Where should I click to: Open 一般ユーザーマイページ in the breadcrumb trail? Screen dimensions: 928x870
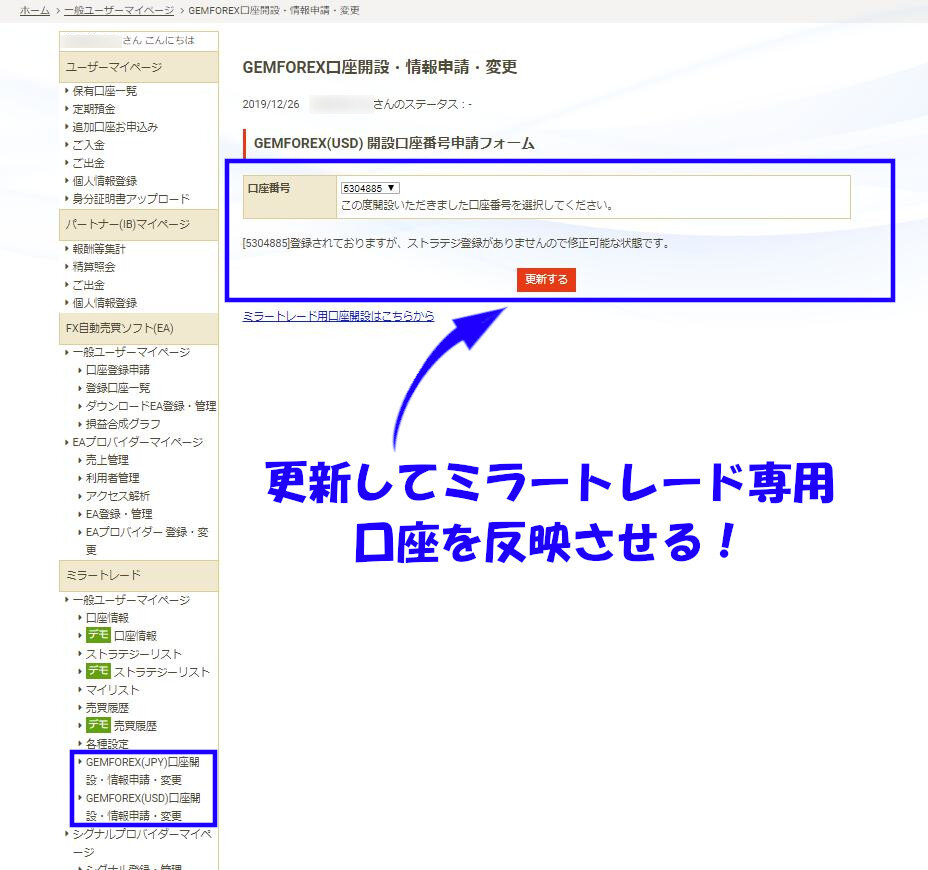pyautogui.click(x=119, y=11)
